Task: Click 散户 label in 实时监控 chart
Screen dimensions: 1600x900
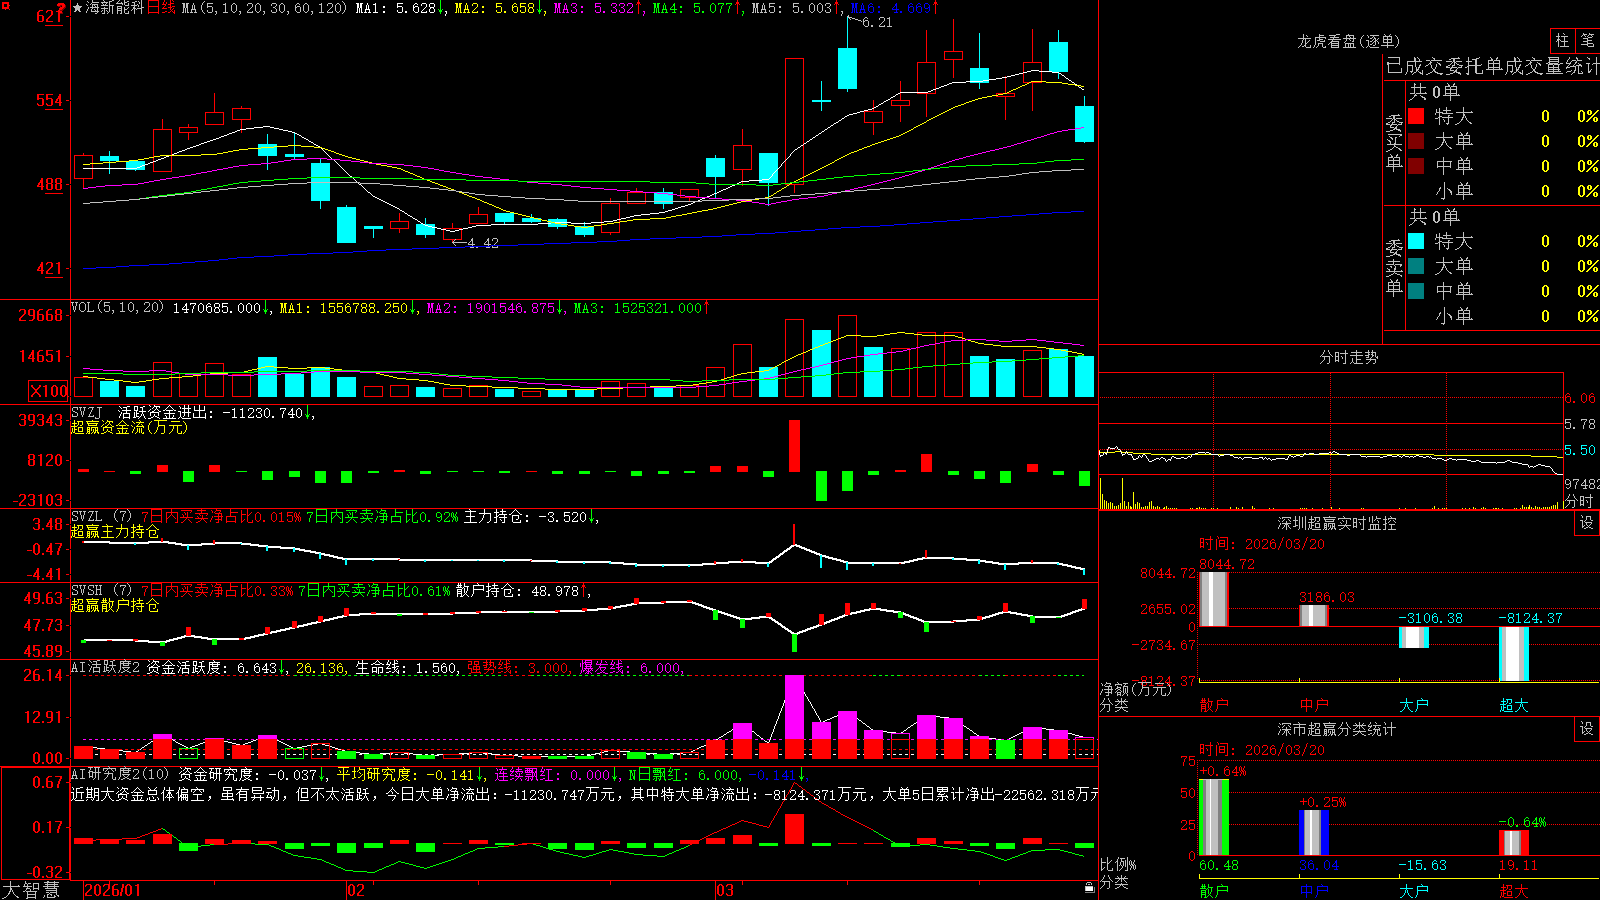Action: point(1214,705)
